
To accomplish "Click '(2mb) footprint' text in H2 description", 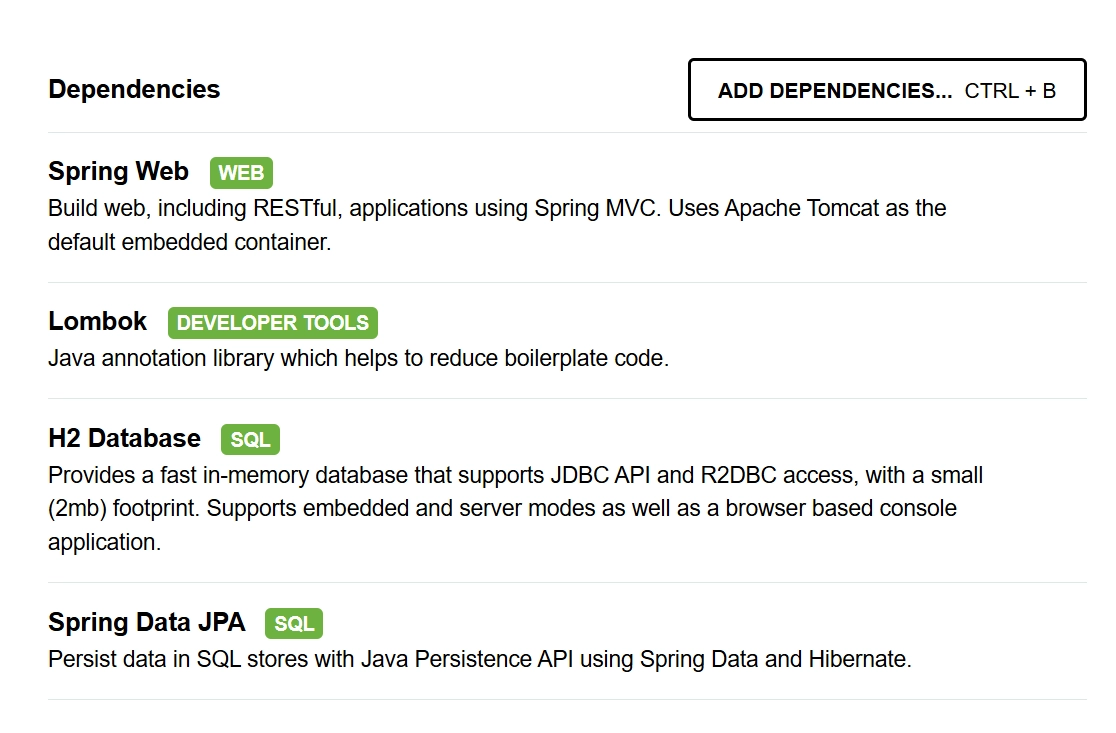I will click(x=123, y=508).
